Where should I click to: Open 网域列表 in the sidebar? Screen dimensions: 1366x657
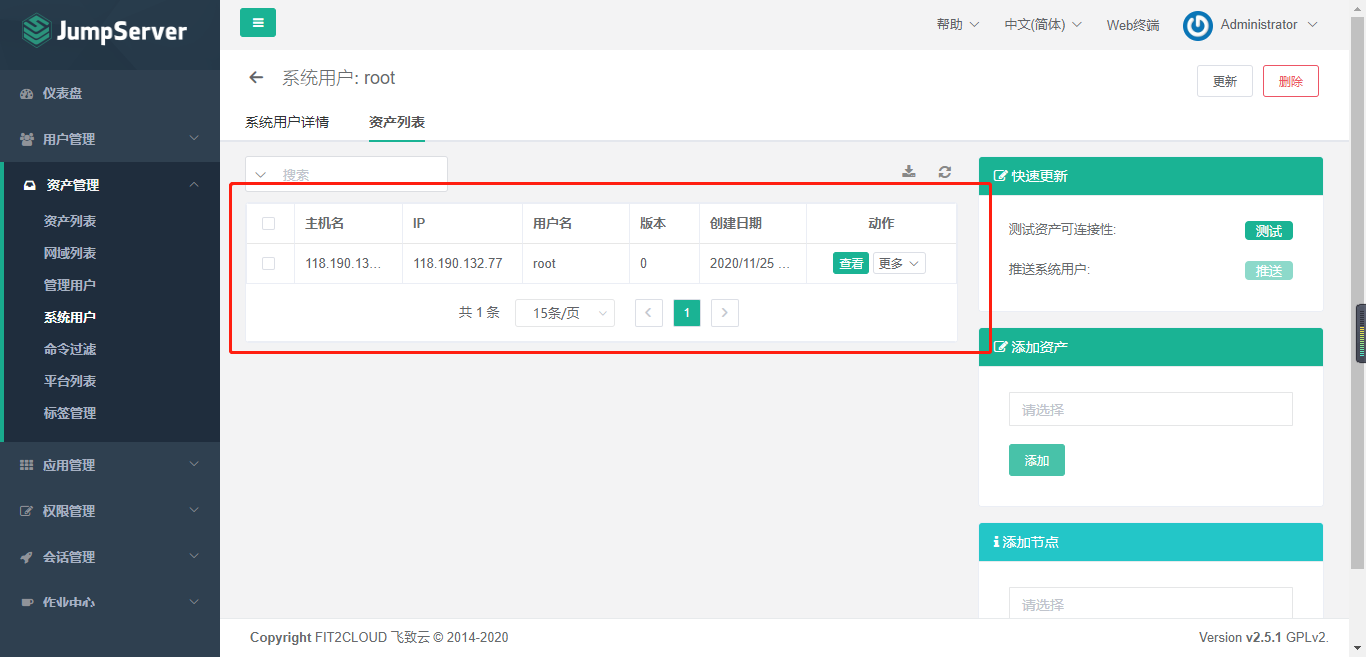point(70,253)
